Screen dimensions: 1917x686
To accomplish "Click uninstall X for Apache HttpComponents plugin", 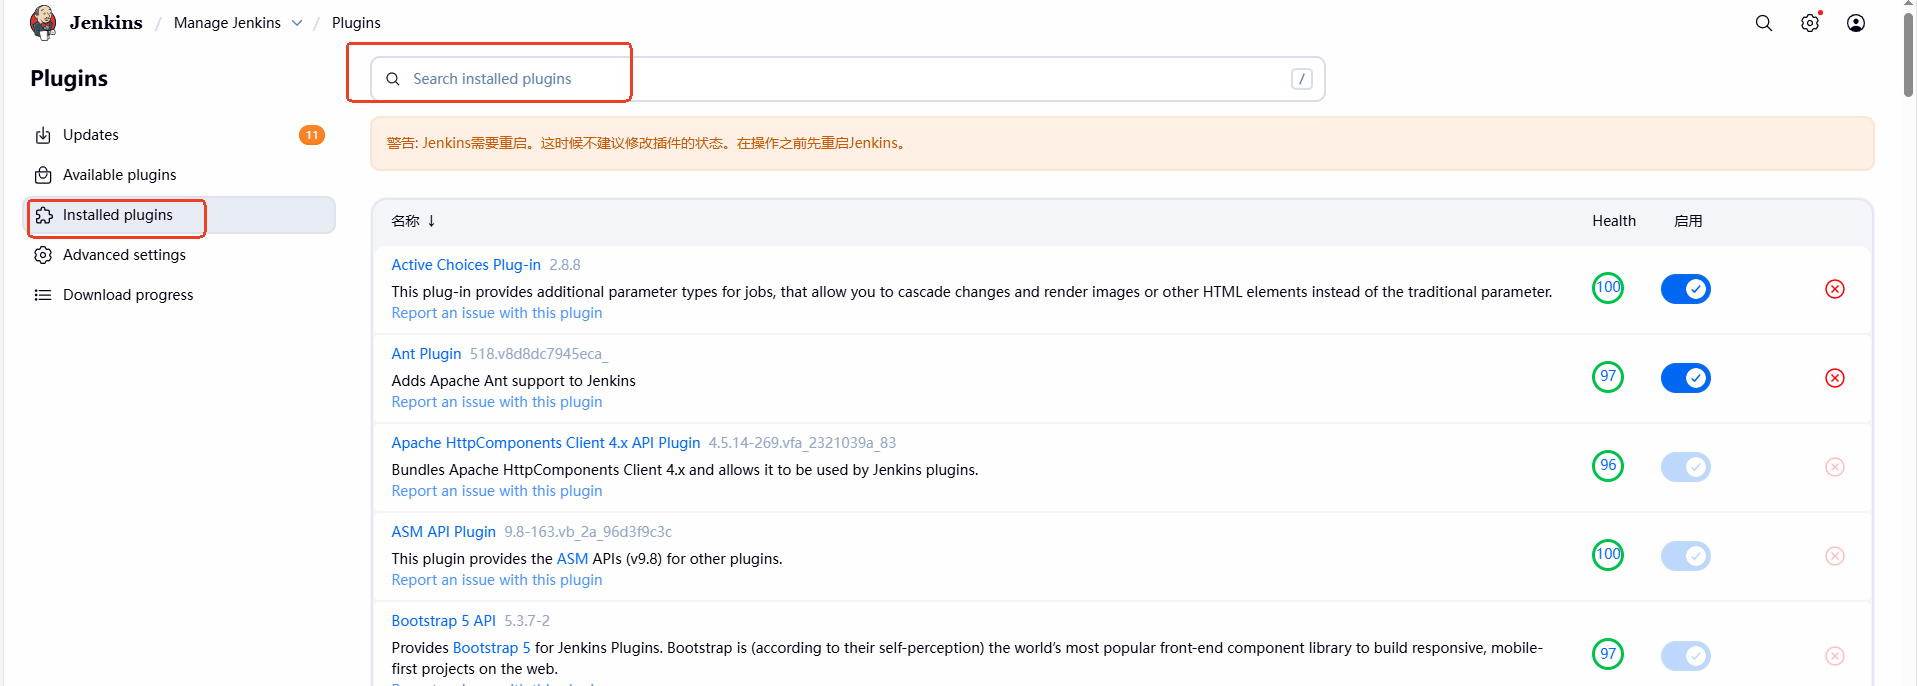I will pos(1835,467).
